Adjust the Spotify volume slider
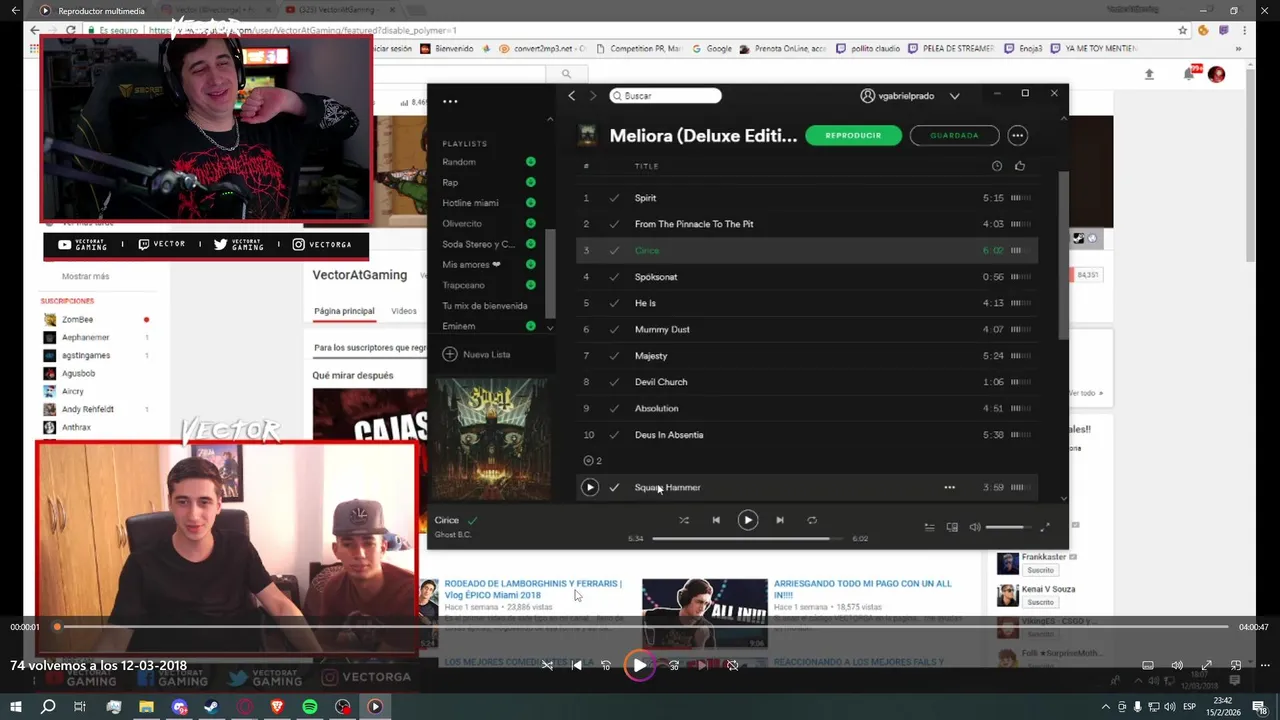The height and width of the screenshot is (720, 1280). pyautogui.click(x=1009, y=527)
